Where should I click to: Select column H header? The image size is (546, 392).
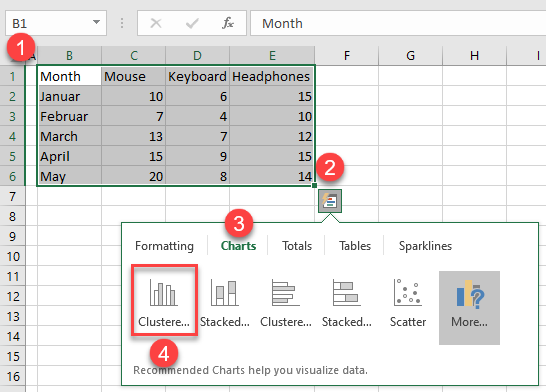pos(474,55)
